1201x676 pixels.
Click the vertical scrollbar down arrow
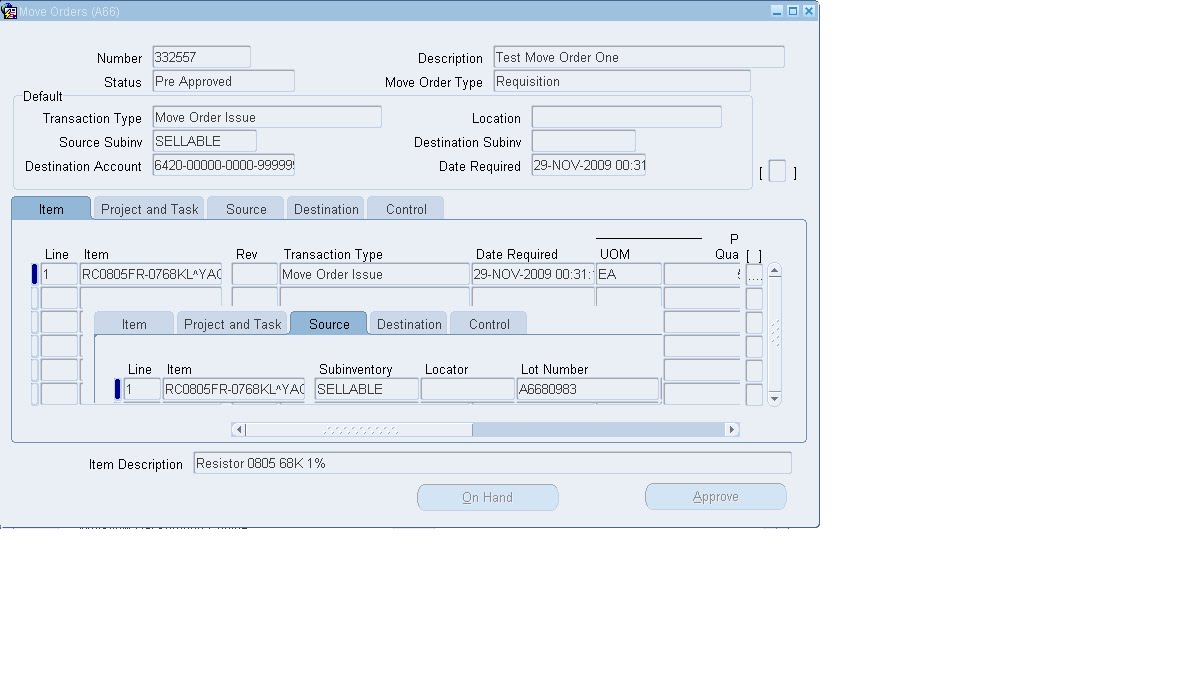pyautogui.click(x=774, y=396)
